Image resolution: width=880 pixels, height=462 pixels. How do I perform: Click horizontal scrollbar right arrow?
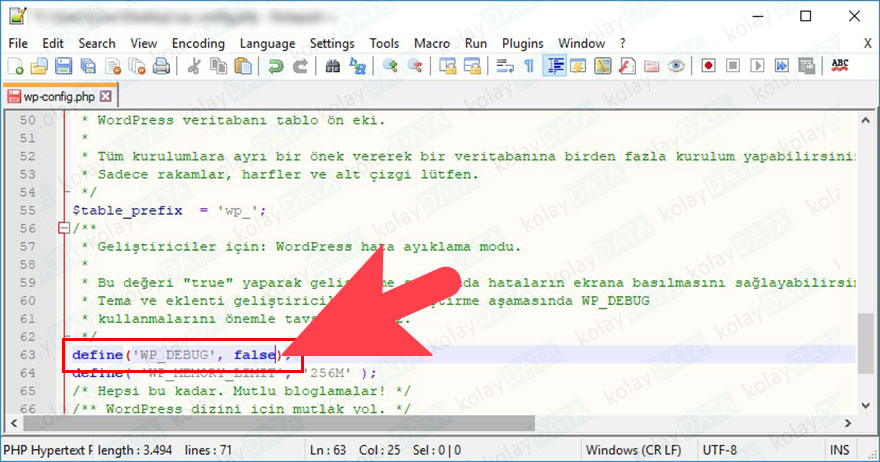tap(847, 423)
